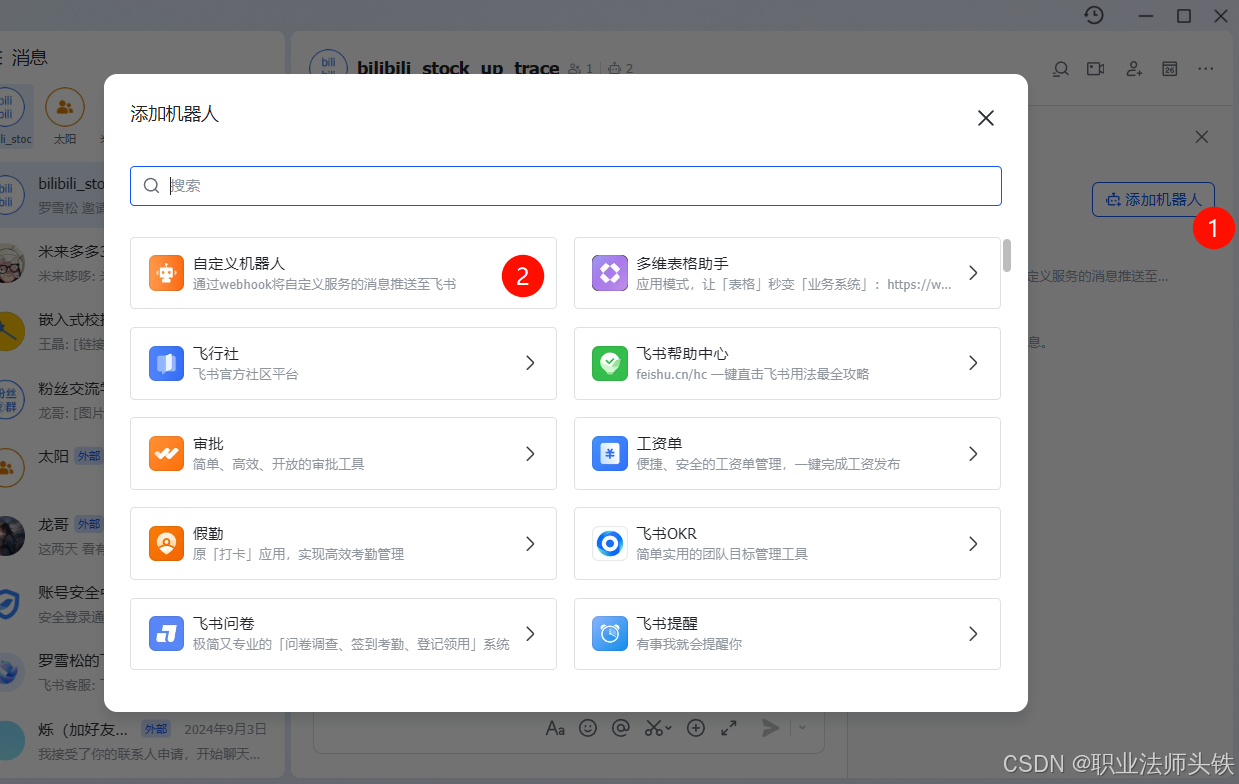Open 太阳 外部 conversation row

[x=53, y=467]
